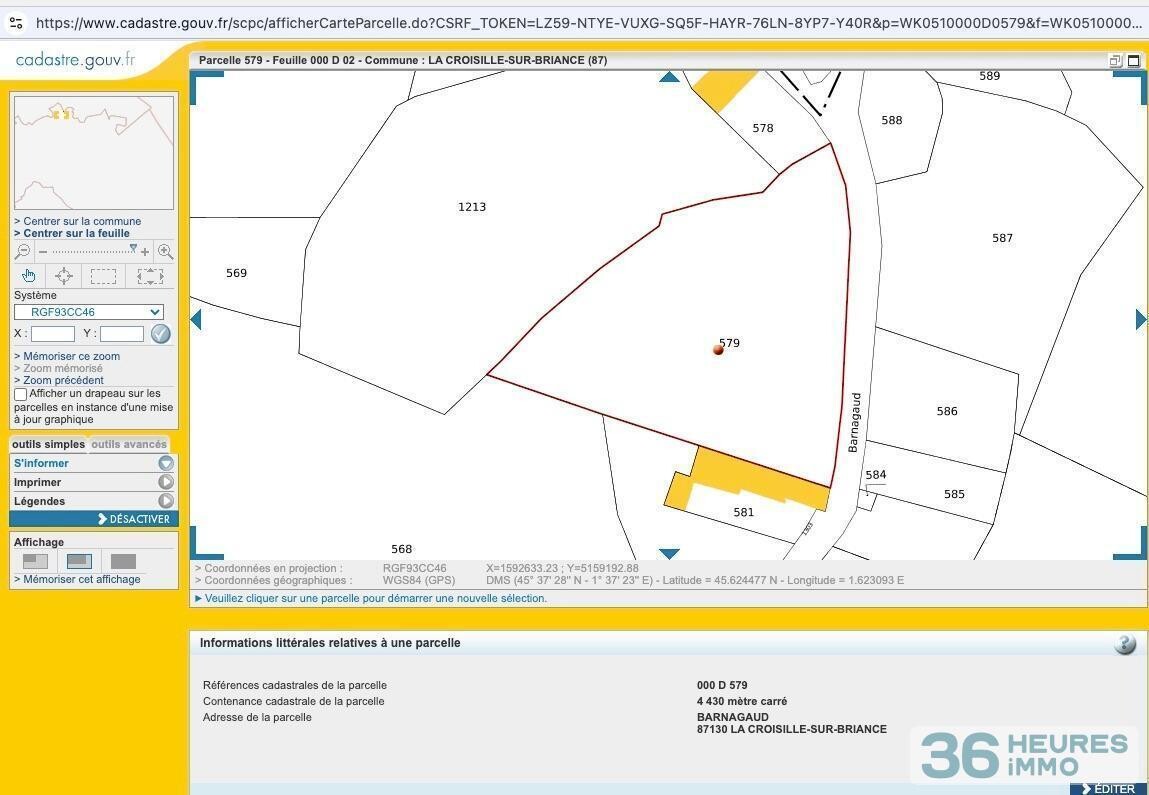Choose the first split display layout
Image resolution: width=1149 pixels, height=795 pixels.
click(x=35, y=561)
